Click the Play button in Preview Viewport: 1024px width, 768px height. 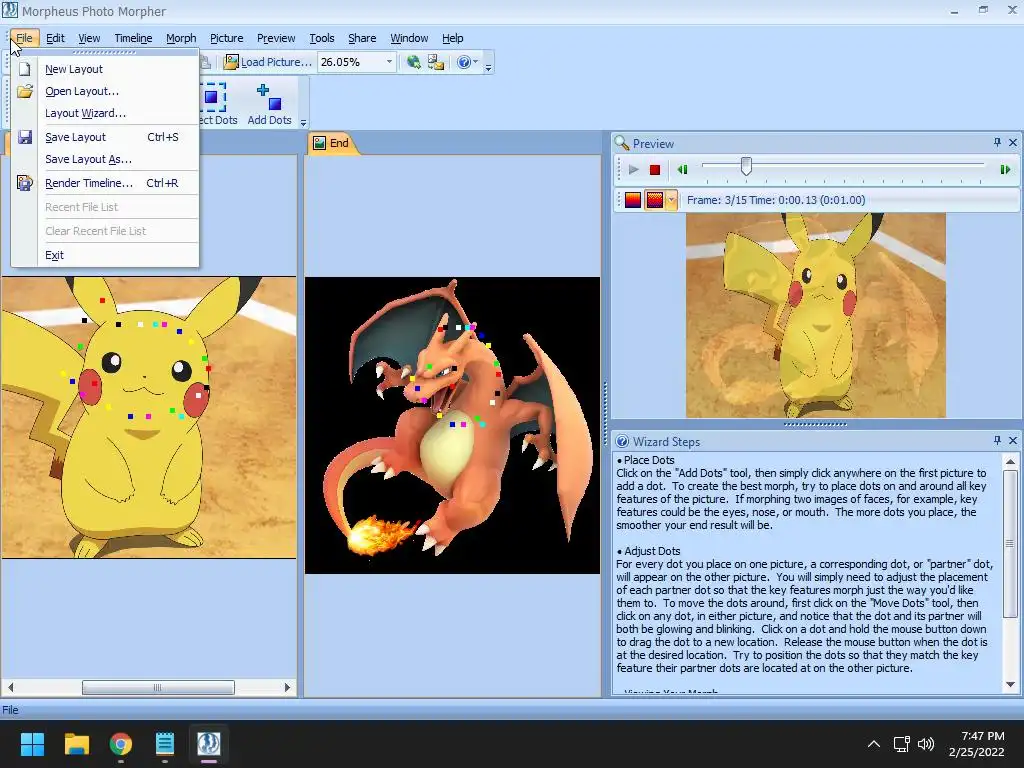click(633, 170)
